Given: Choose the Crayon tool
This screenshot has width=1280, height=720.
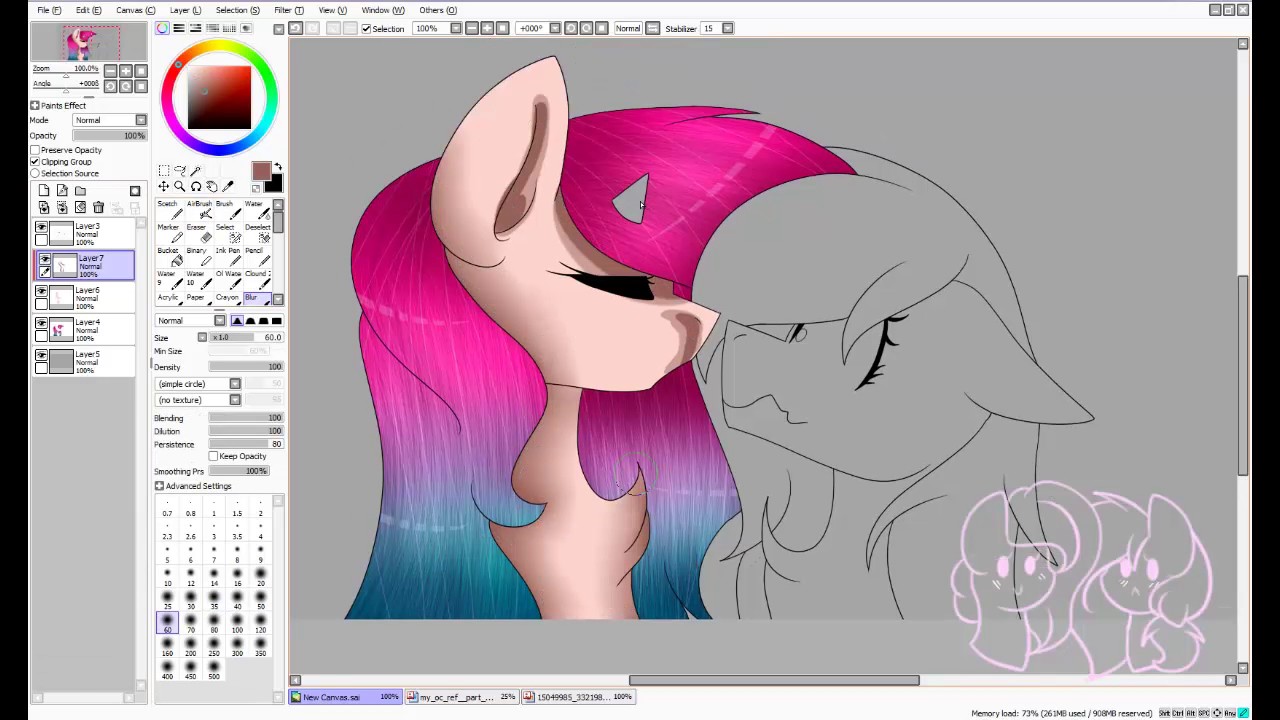Looking at the screenshot, I should [228, 298].
